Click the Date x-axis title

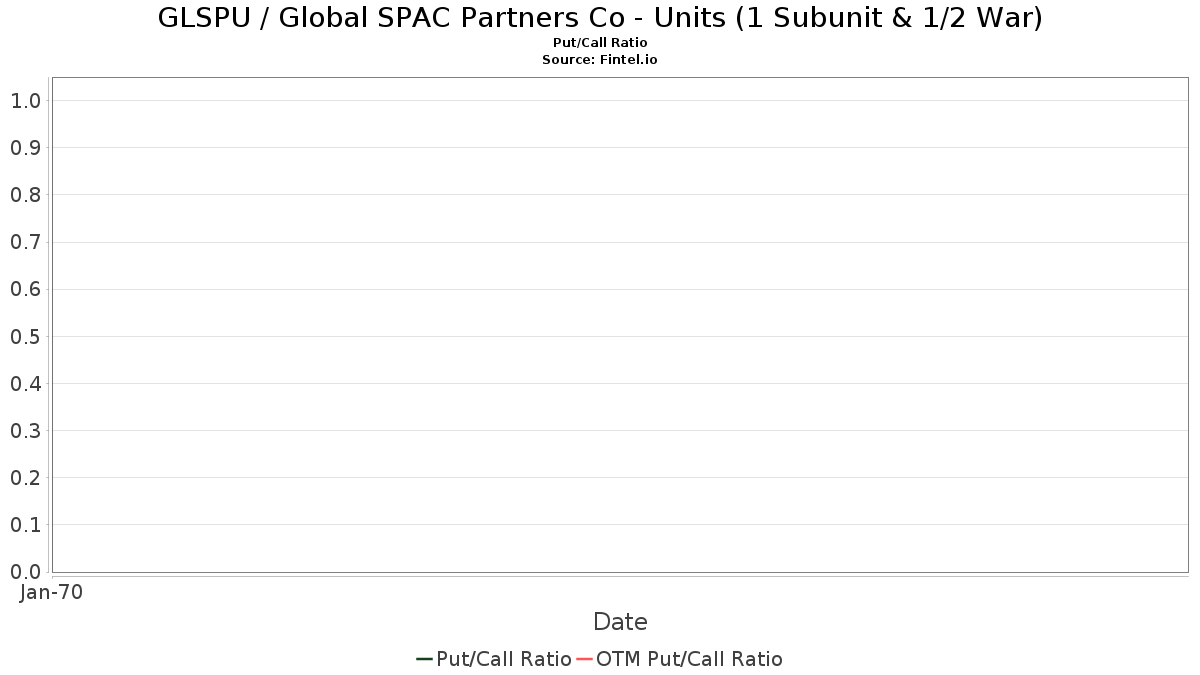620,622
